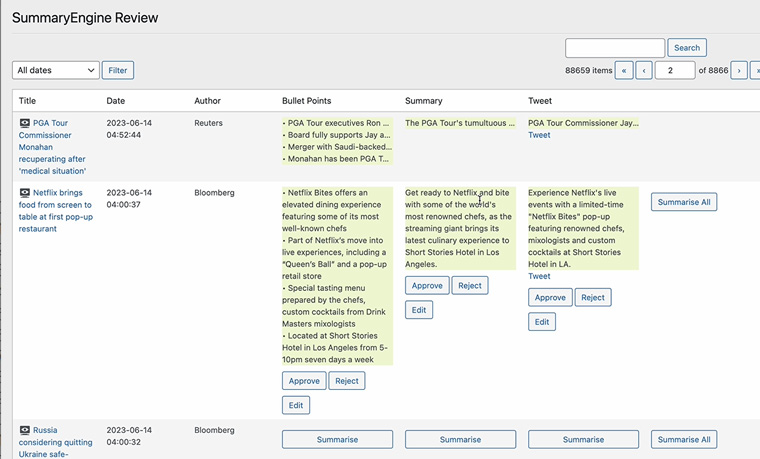
Task: Approve the Netflix bullet points
Action: click(x=304, y=381)
